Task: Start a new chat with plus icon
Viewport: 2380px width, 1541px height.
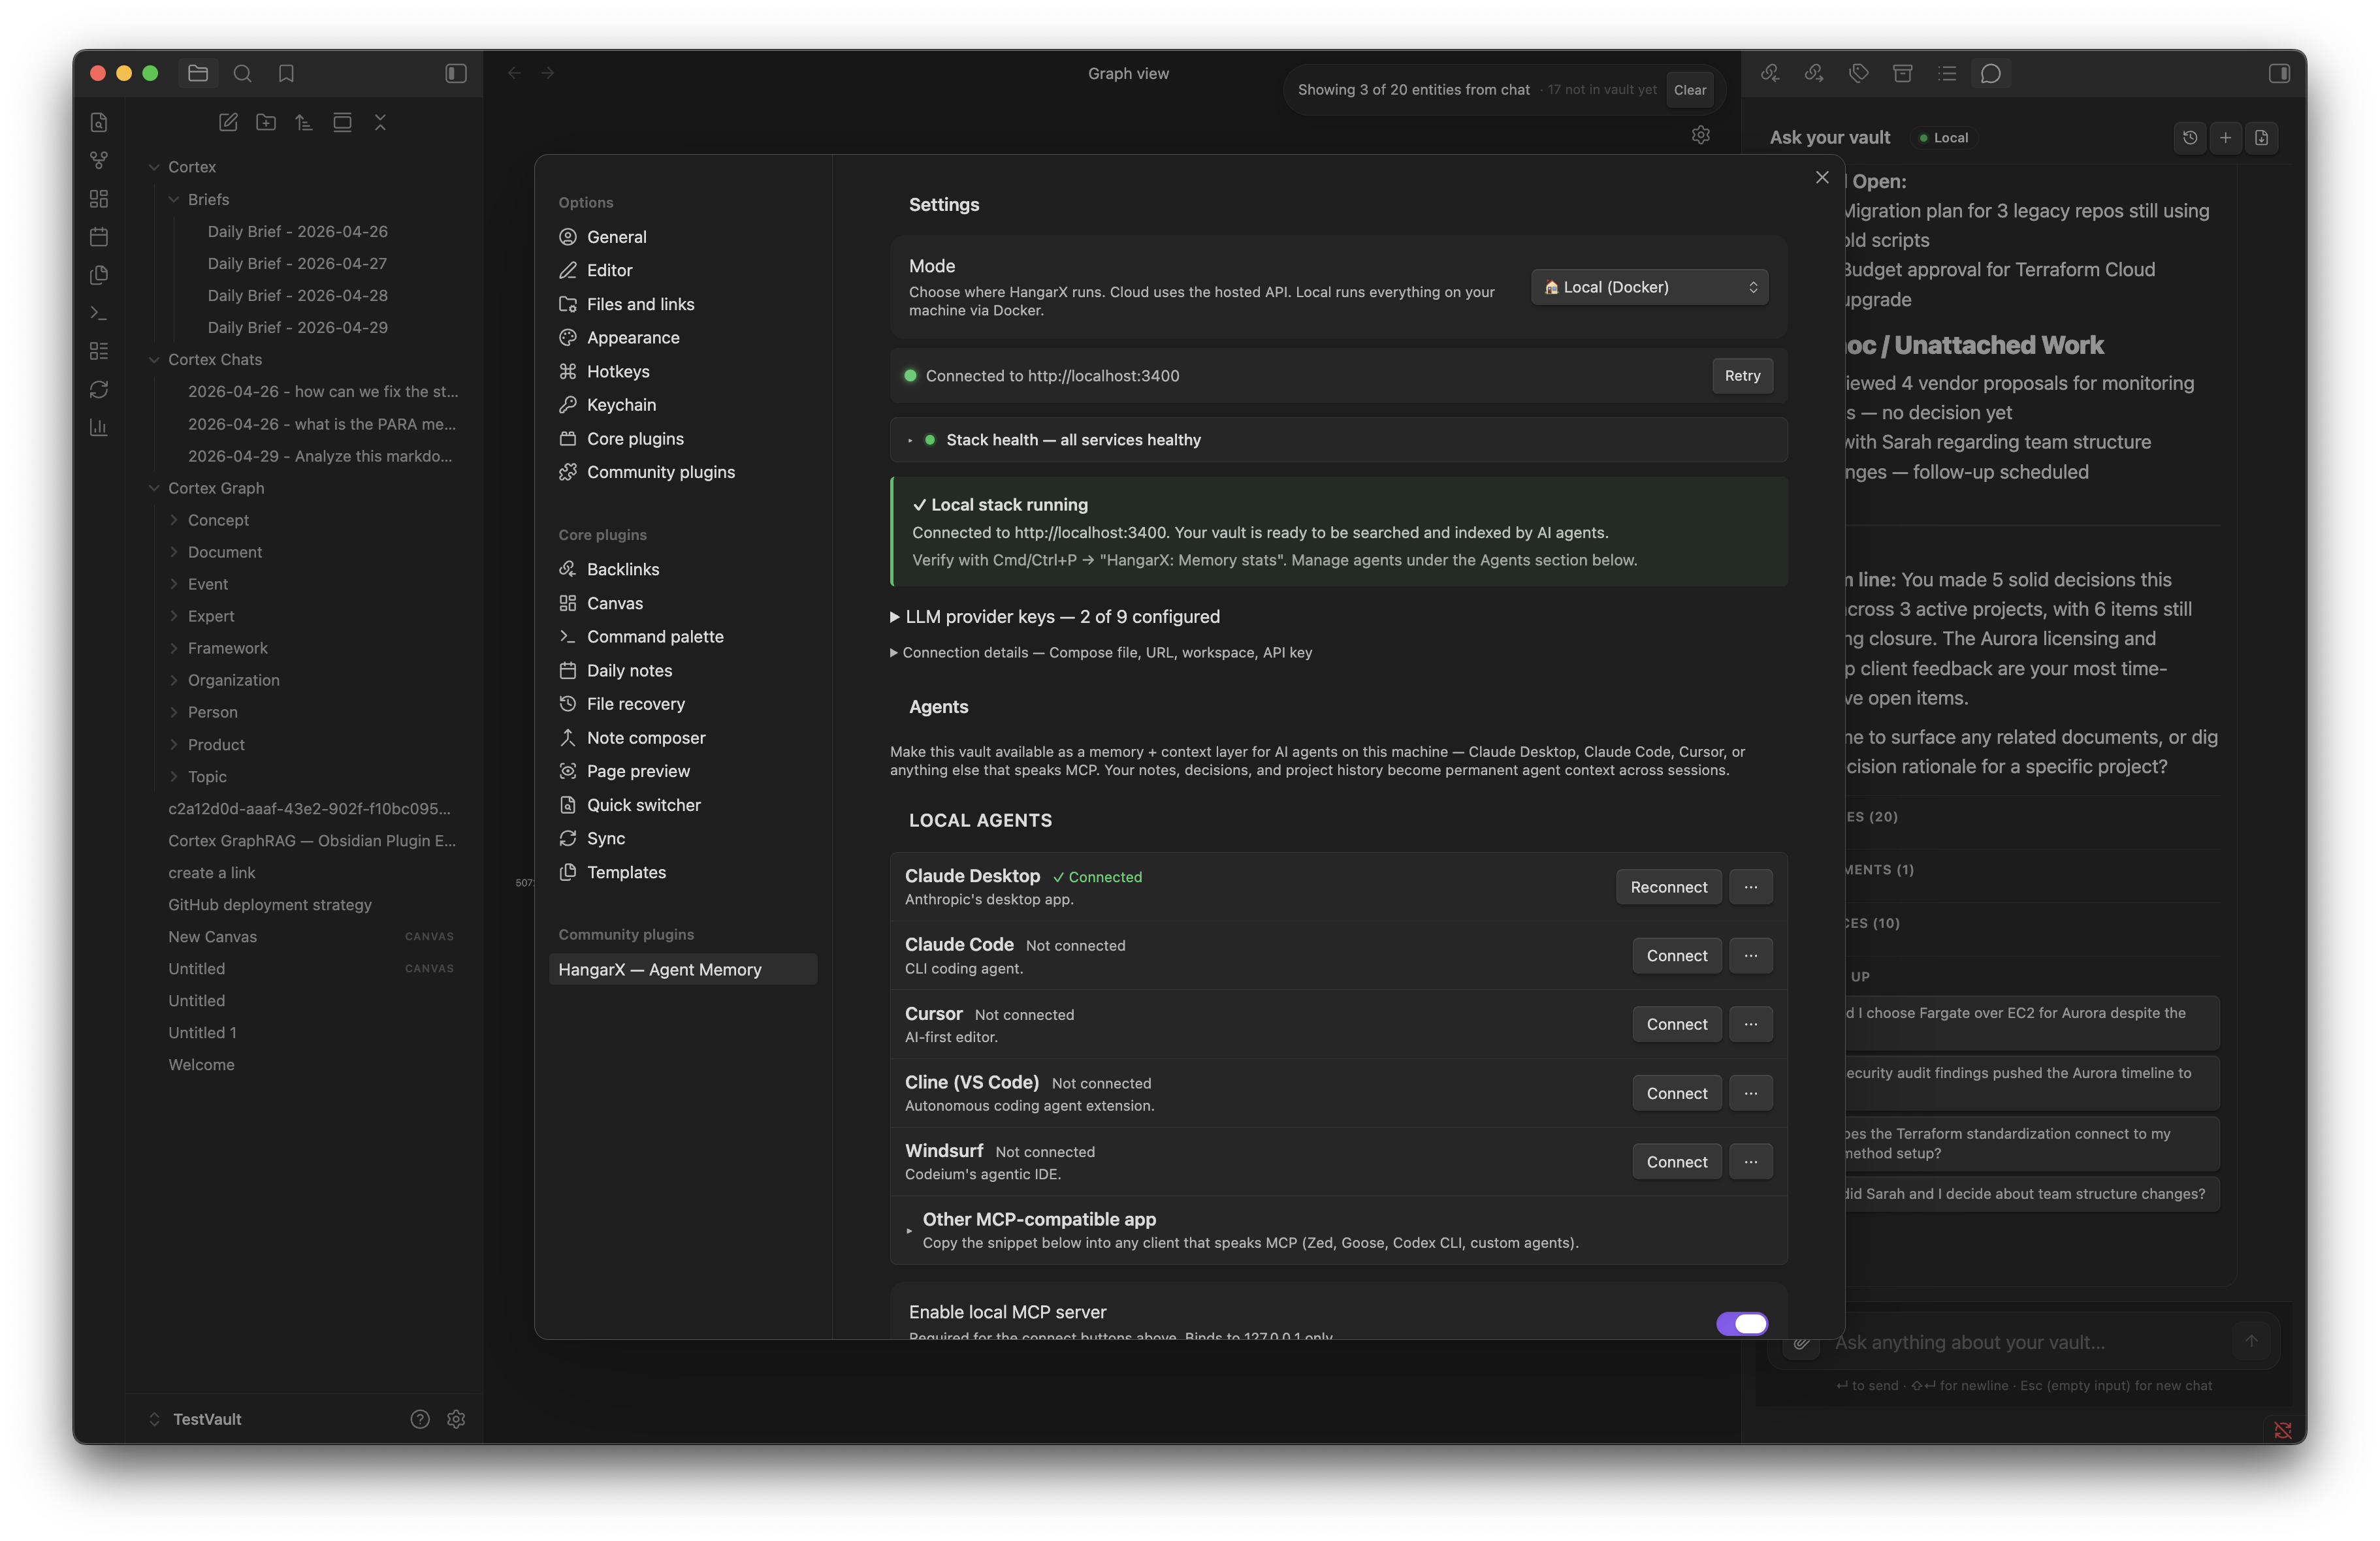Action: pyautogui.click(x=2226, y=137)
